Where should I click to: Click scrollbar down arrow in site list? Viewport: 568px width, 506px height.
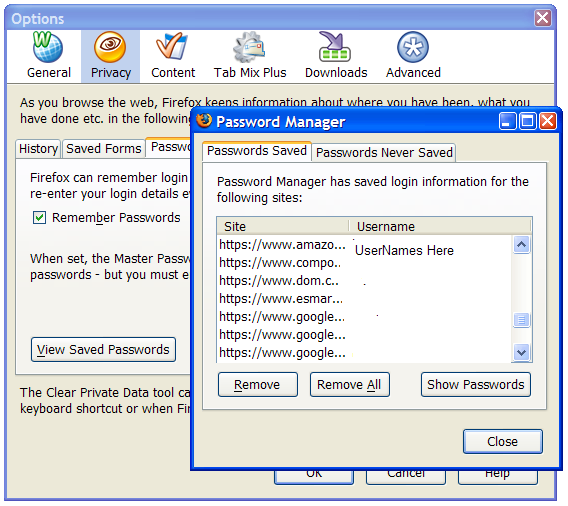[x=522, y=352]
